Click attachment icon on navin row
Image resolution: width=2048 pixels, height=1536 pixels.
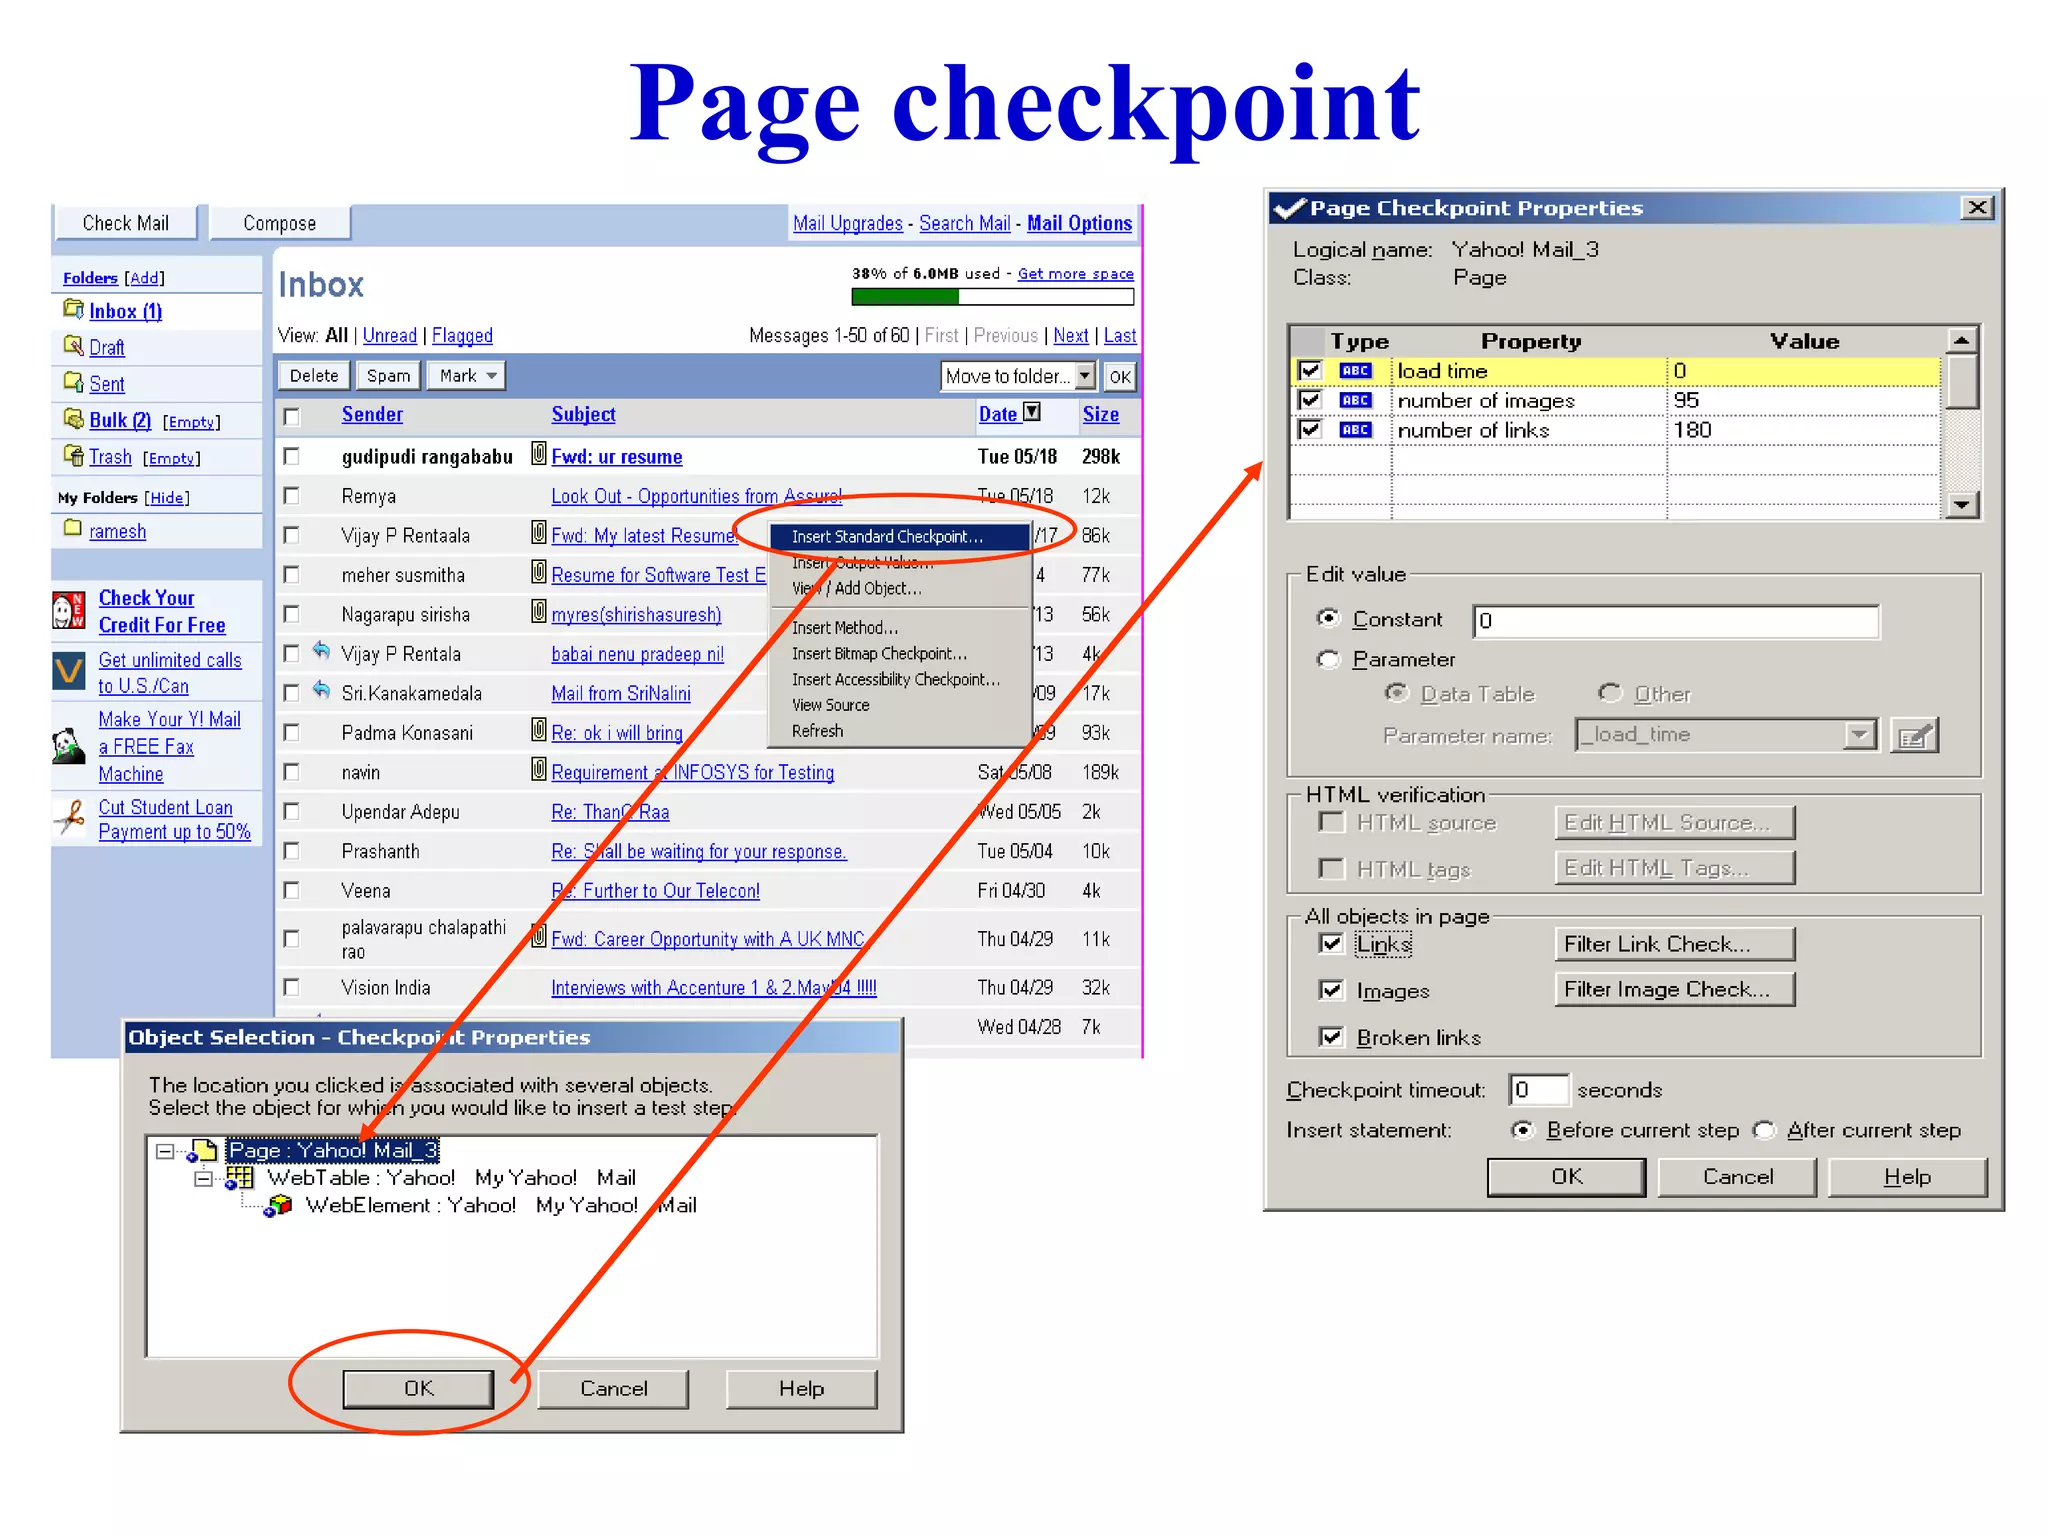click(538, 770)
